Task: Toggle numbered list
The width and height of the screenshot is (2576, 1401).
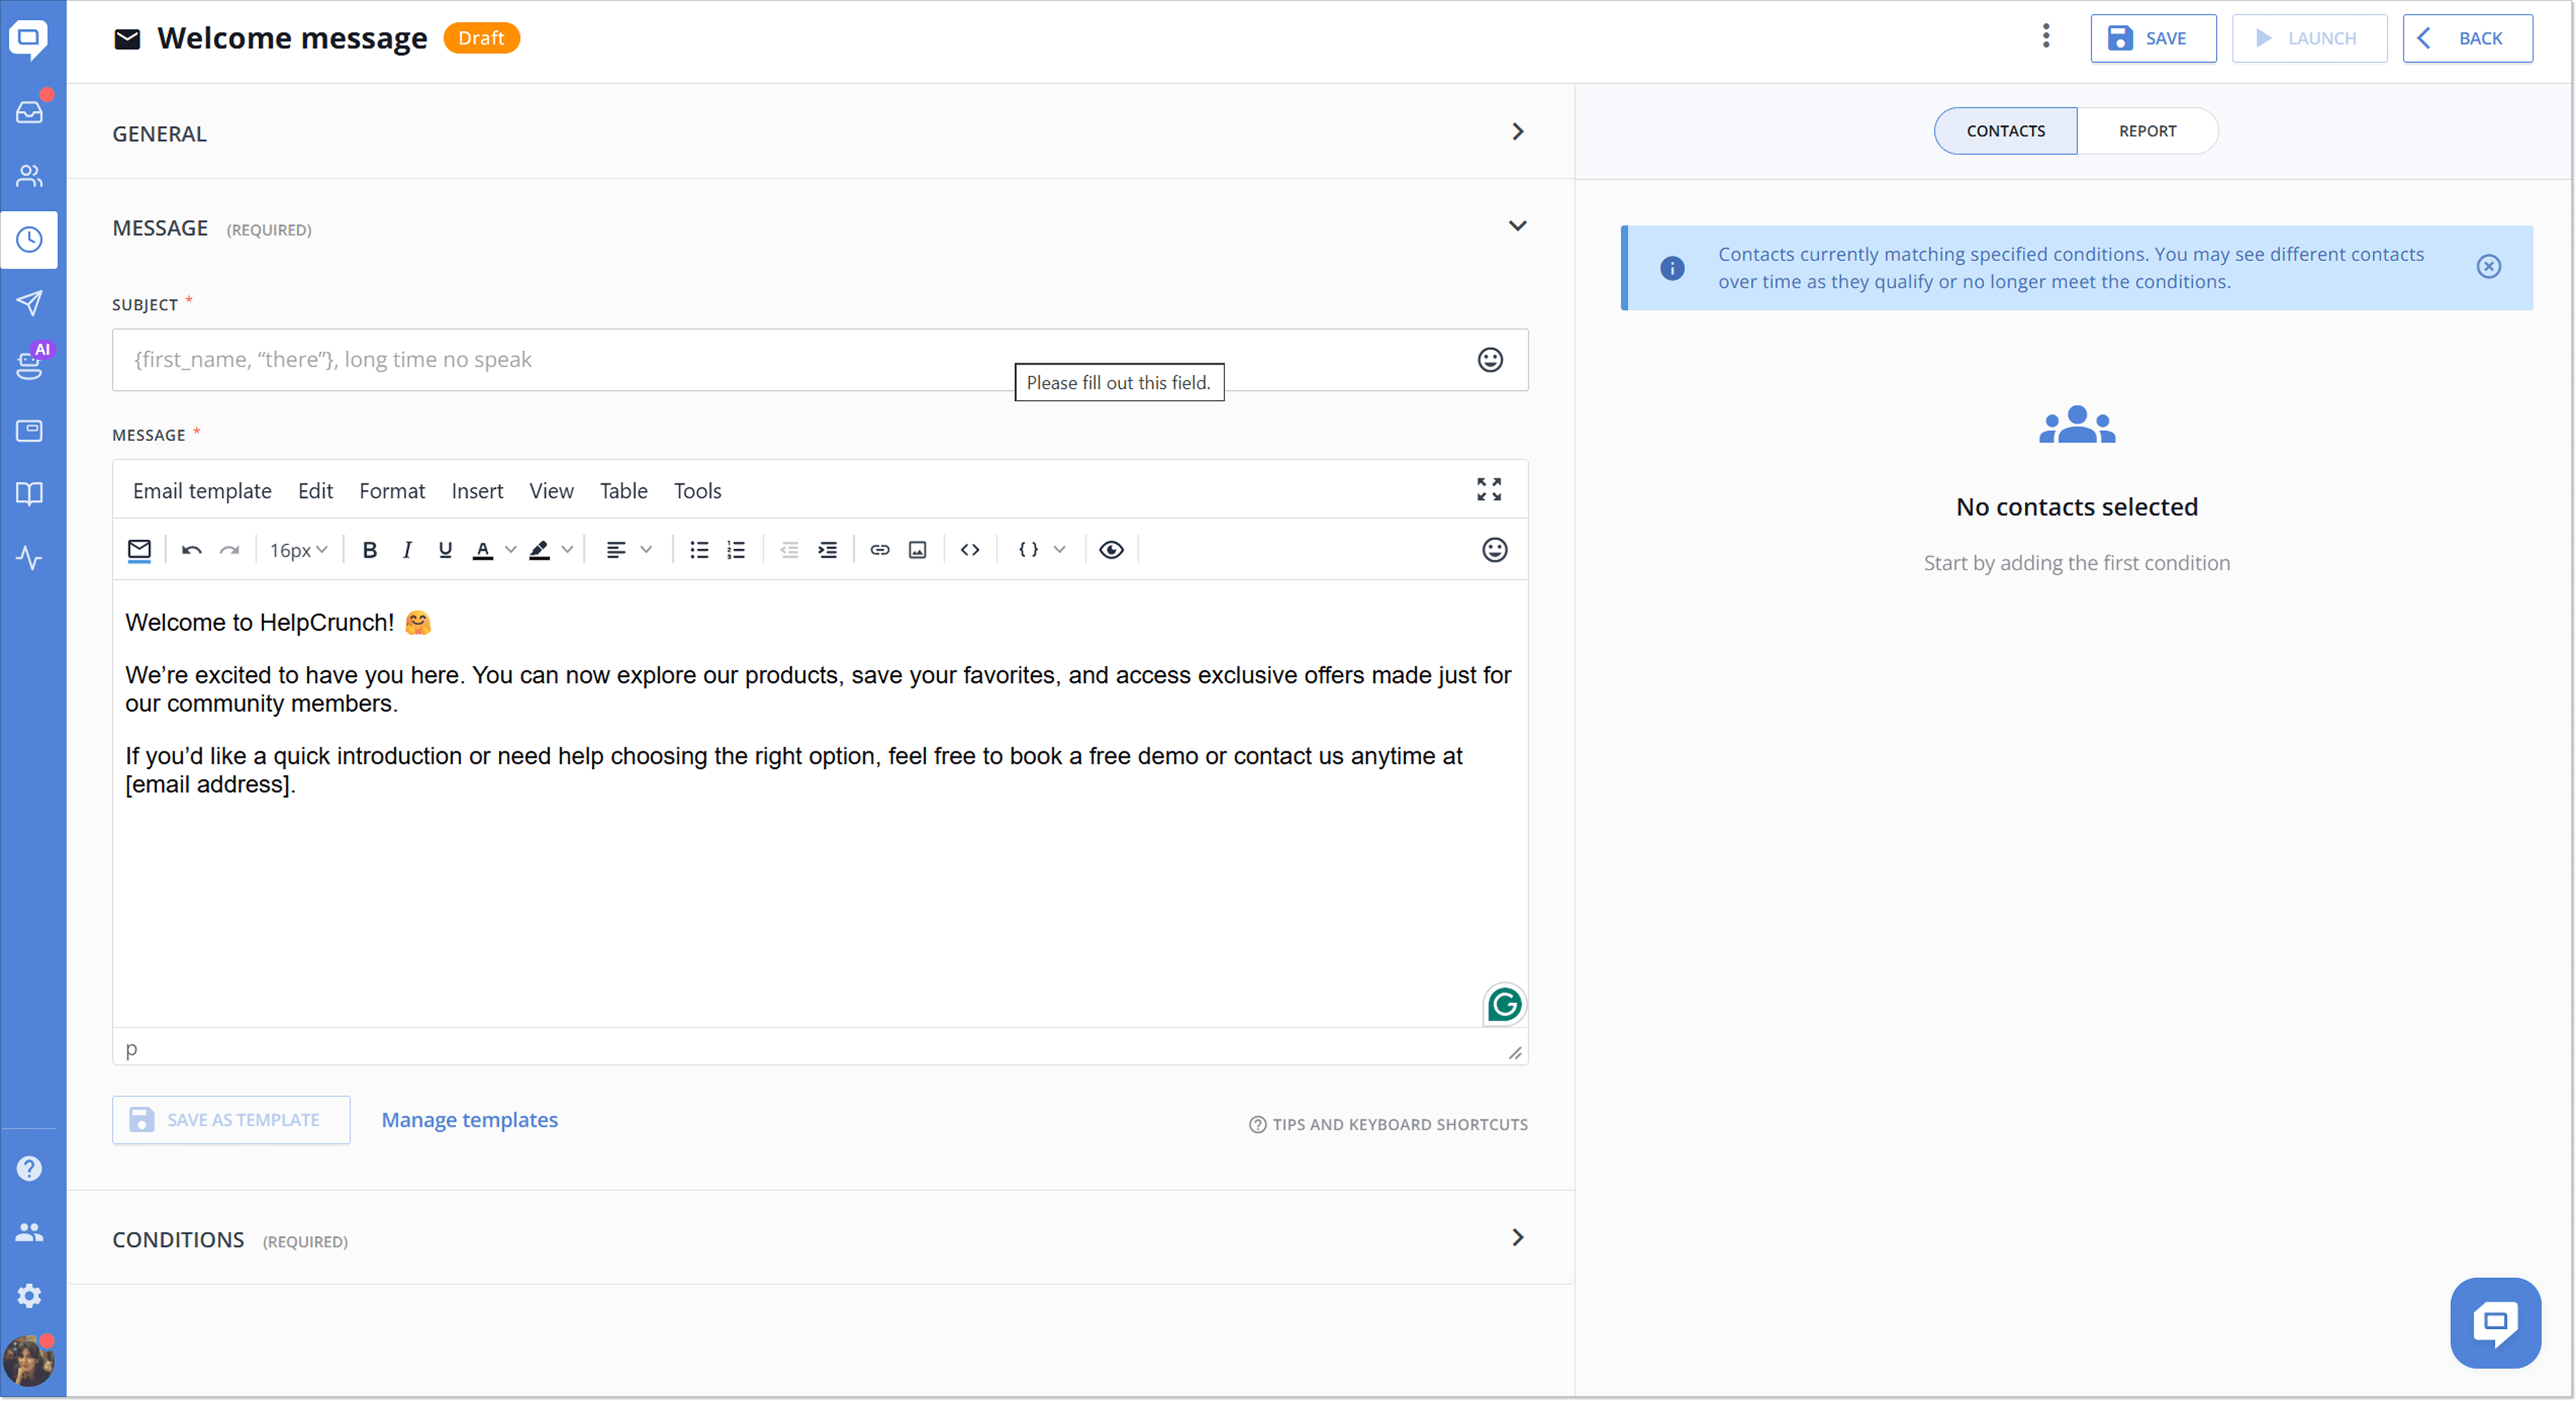Action: [x=736, y=550]
